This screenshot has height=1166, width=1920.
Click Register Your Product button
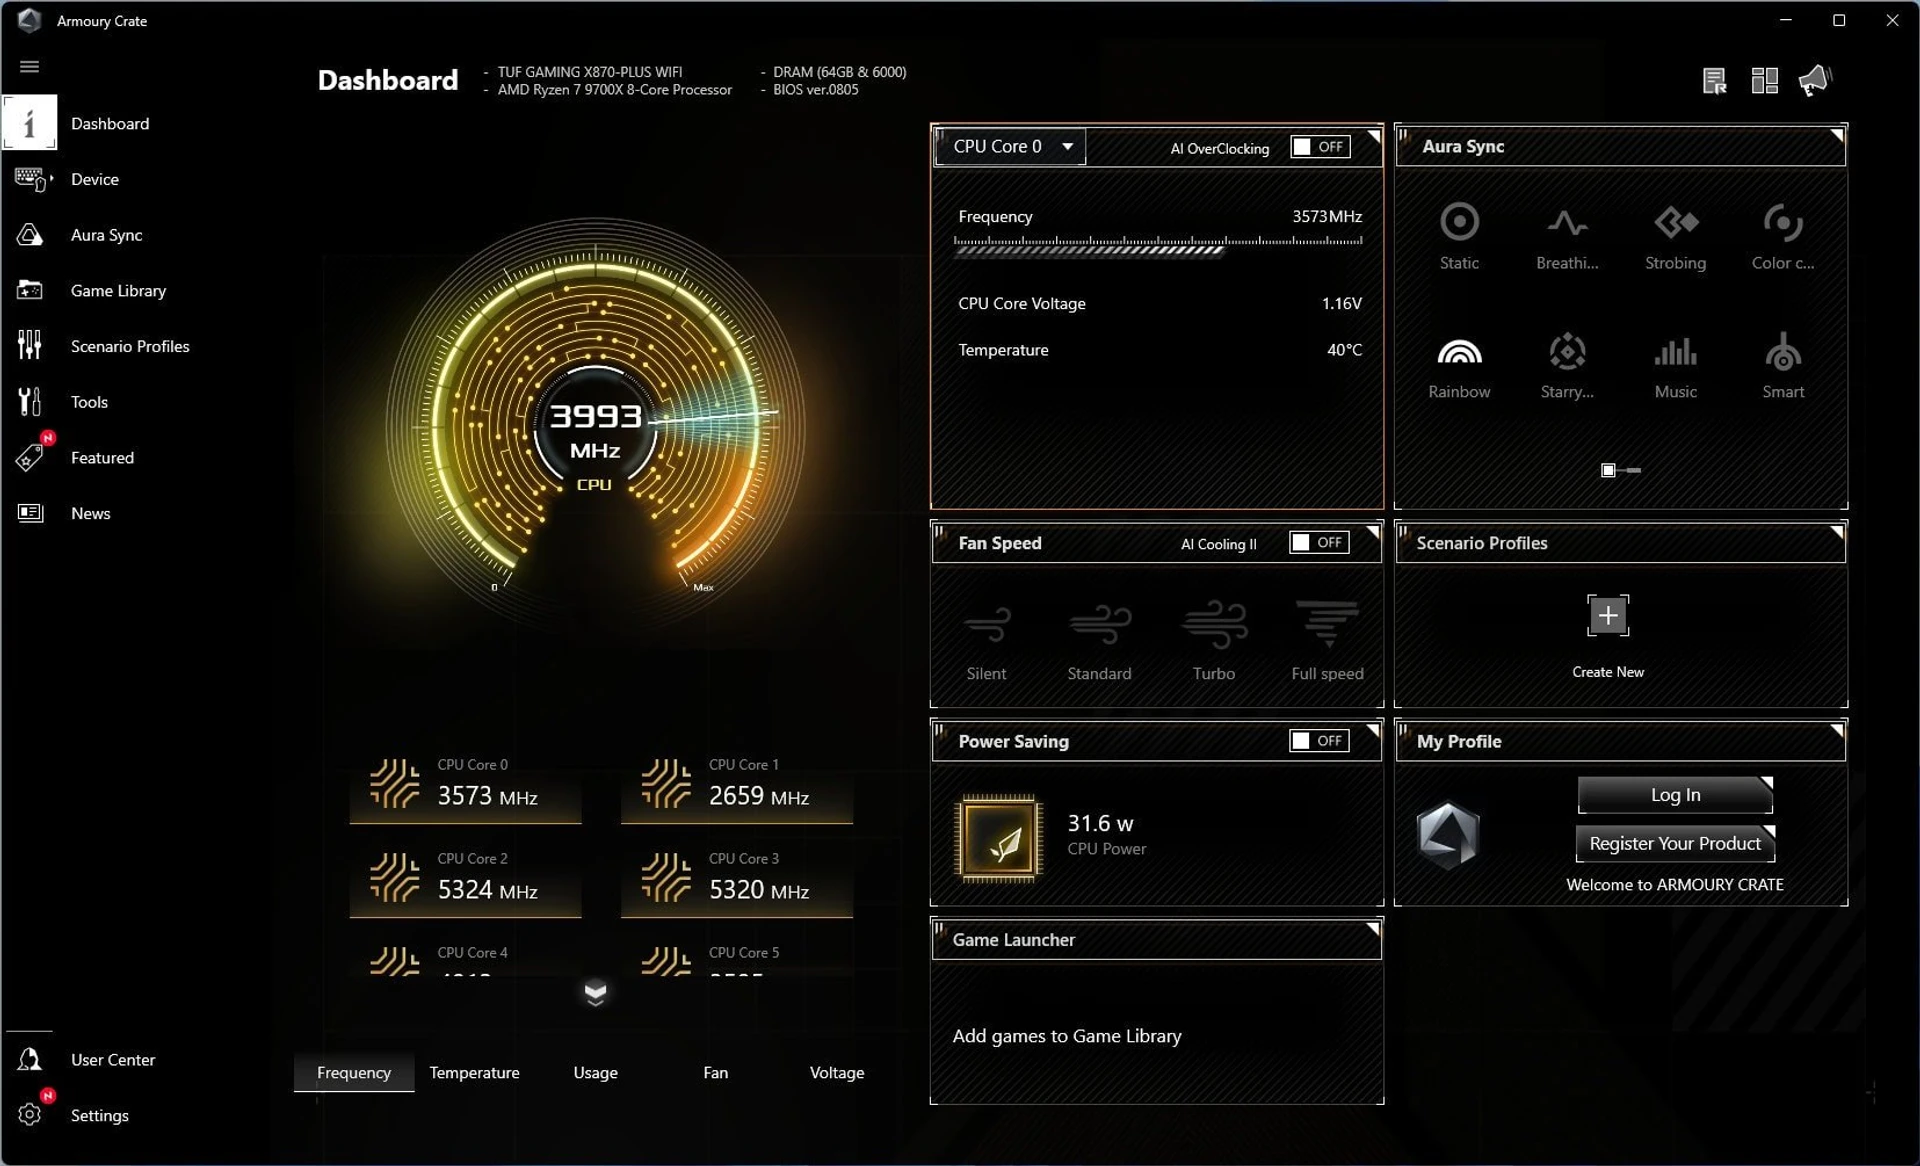click(1675, 844)
